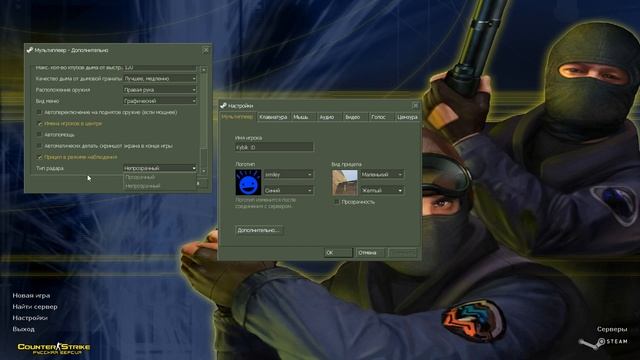The width and height of the screenshot is (640, 360).
Task: Switch to the 'Мультиплеер' tab
Action: (237, 117)
